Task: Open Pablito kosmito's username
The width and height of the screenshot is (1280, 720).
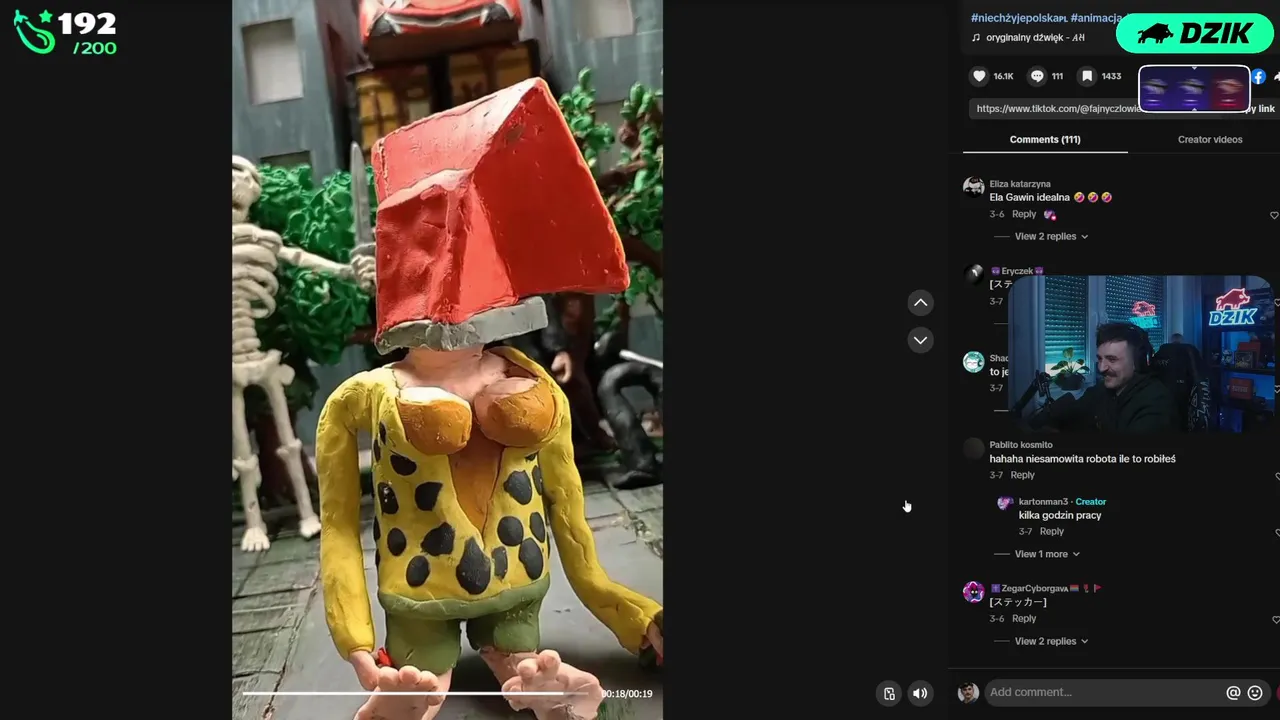Action: (1021, 445)
